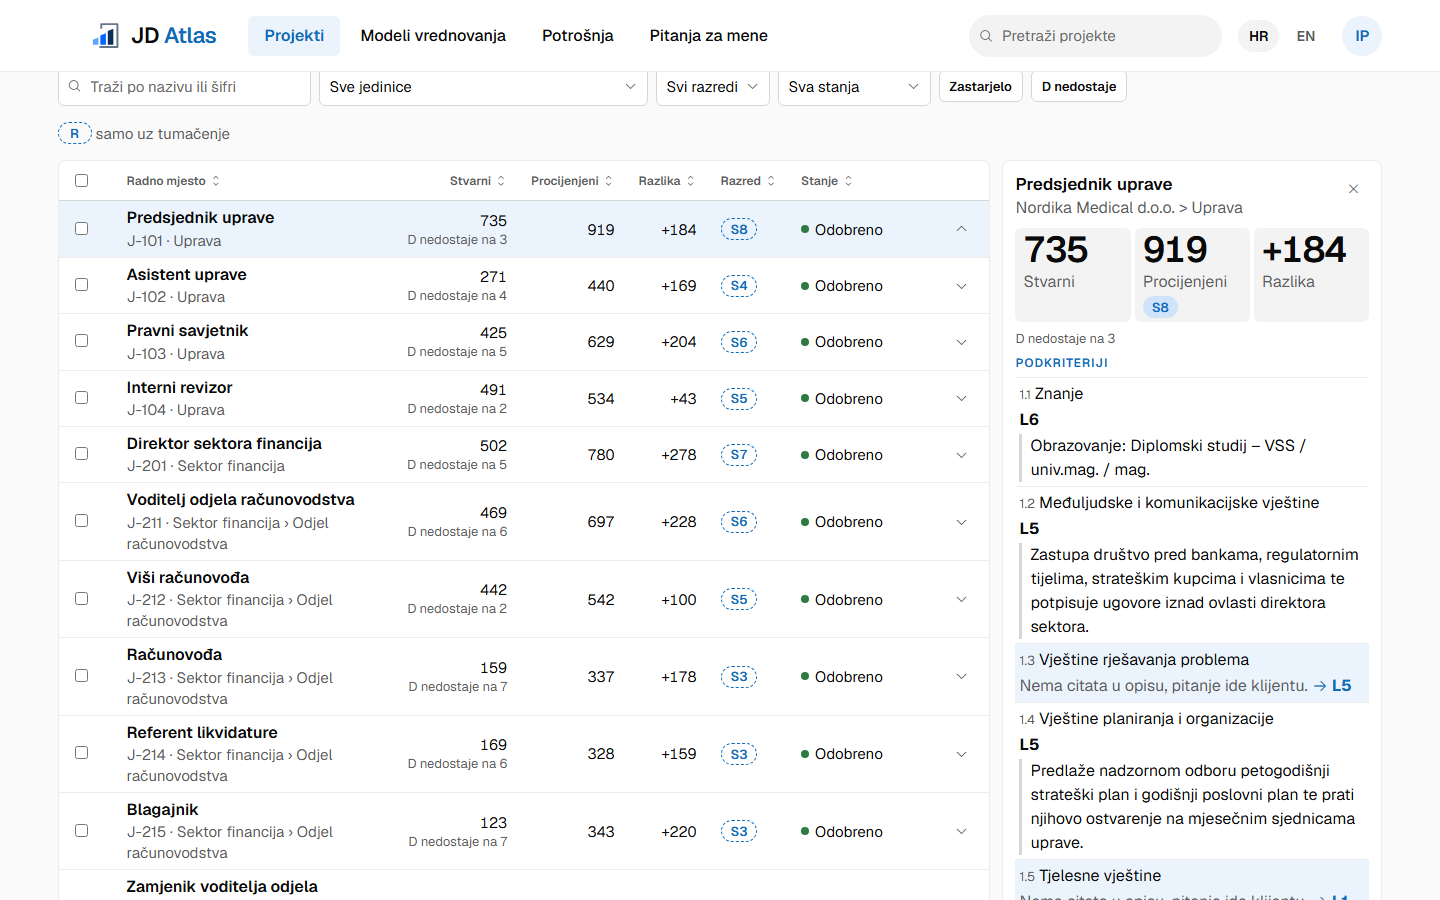Viewport: 1440px width, 900px height.
Task: Expand the Viši računovođa row
Action: click(961, 599)
